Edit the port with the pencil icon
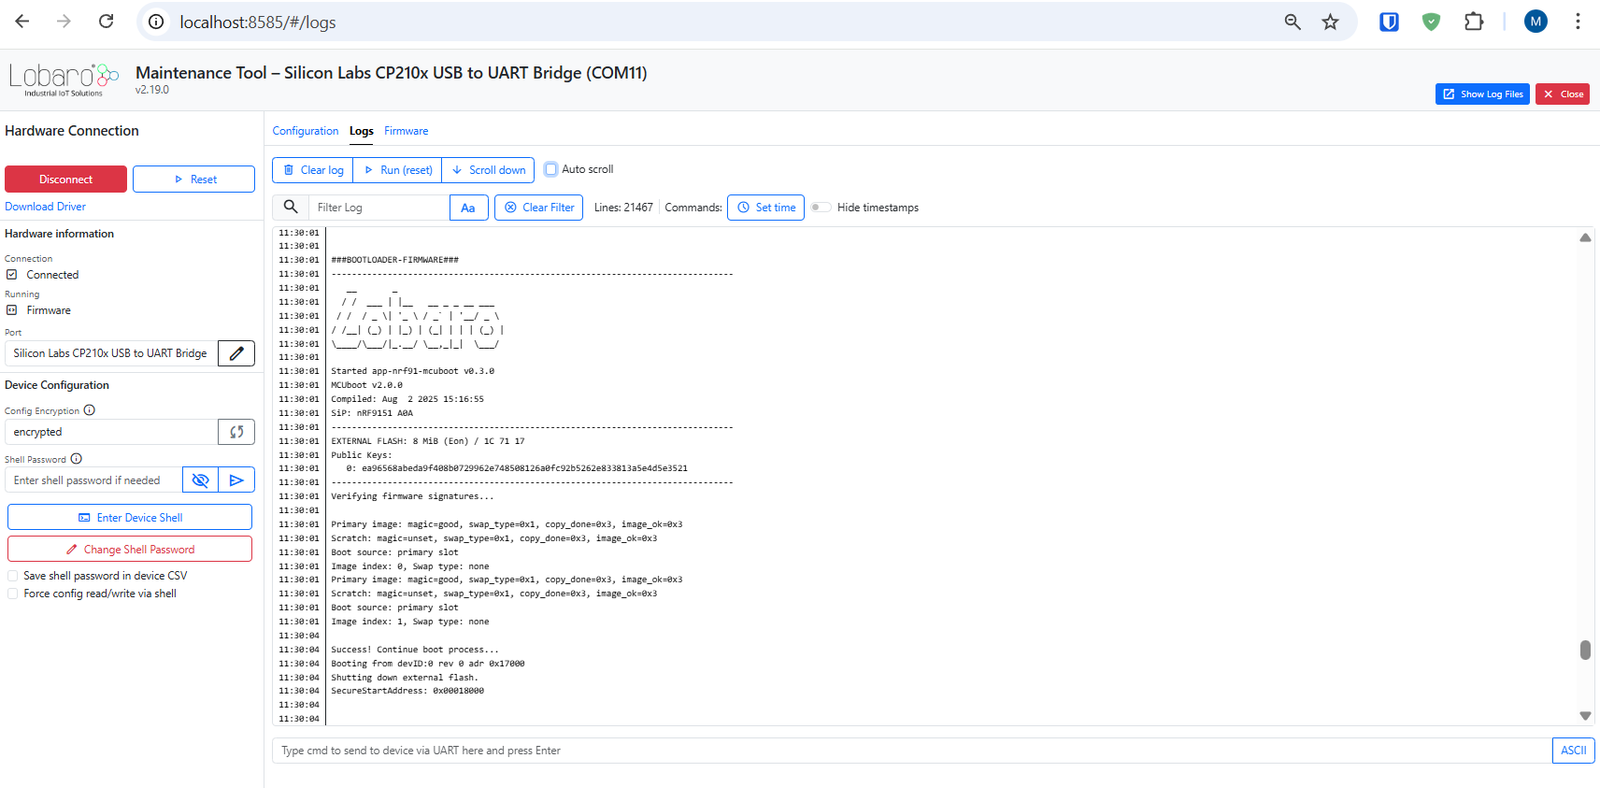 pos(236,353)
